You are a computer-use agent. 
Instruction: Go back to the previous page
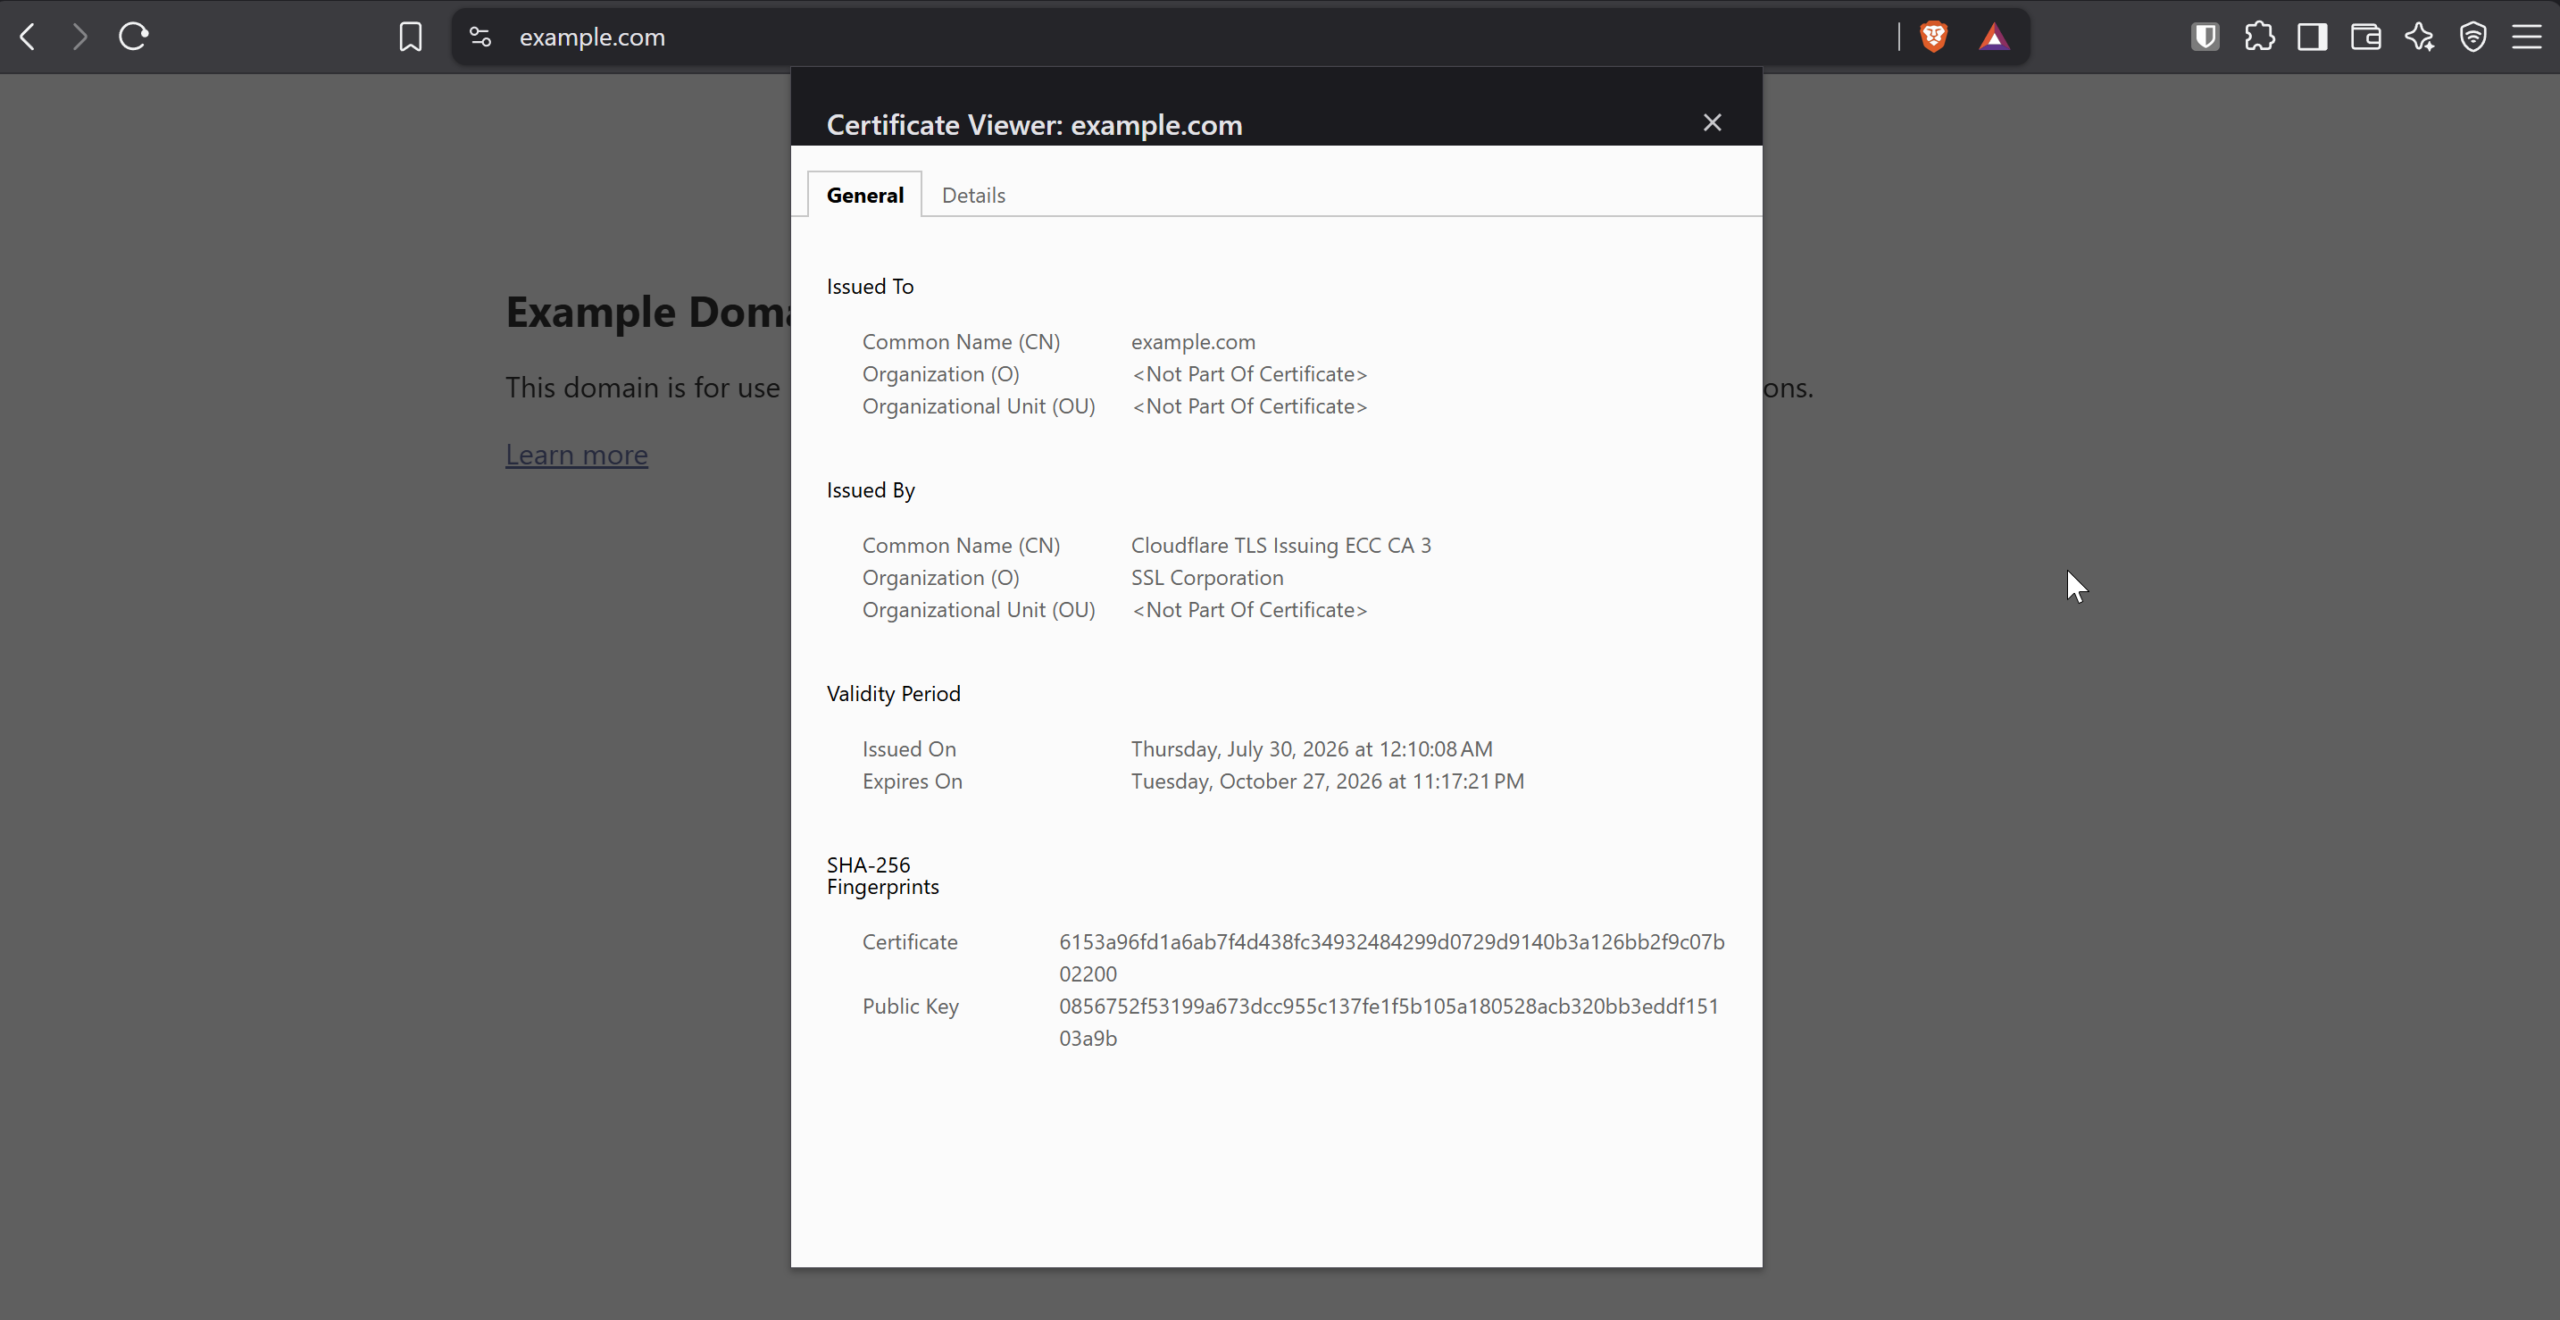click(28, 37)
